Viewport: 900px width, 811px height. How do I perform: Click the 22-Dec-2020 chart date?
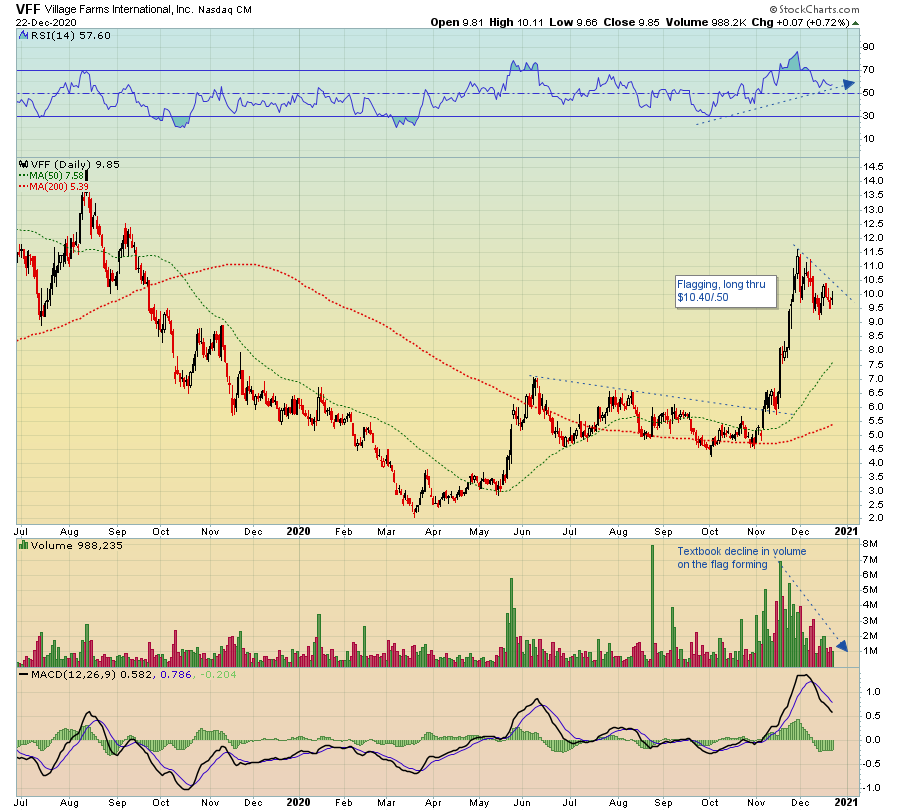pos(46,23)
